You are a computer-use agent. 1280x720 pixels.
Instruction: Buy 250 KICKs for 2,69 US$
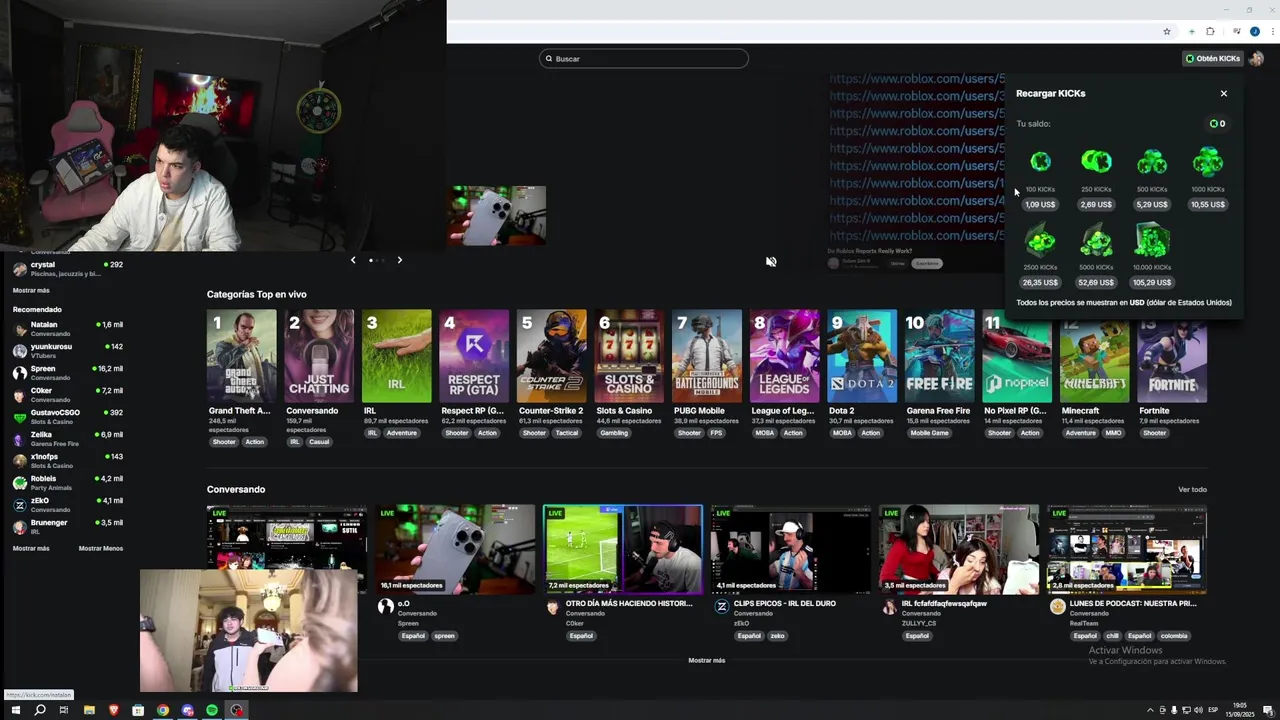tap(1096, 204)
